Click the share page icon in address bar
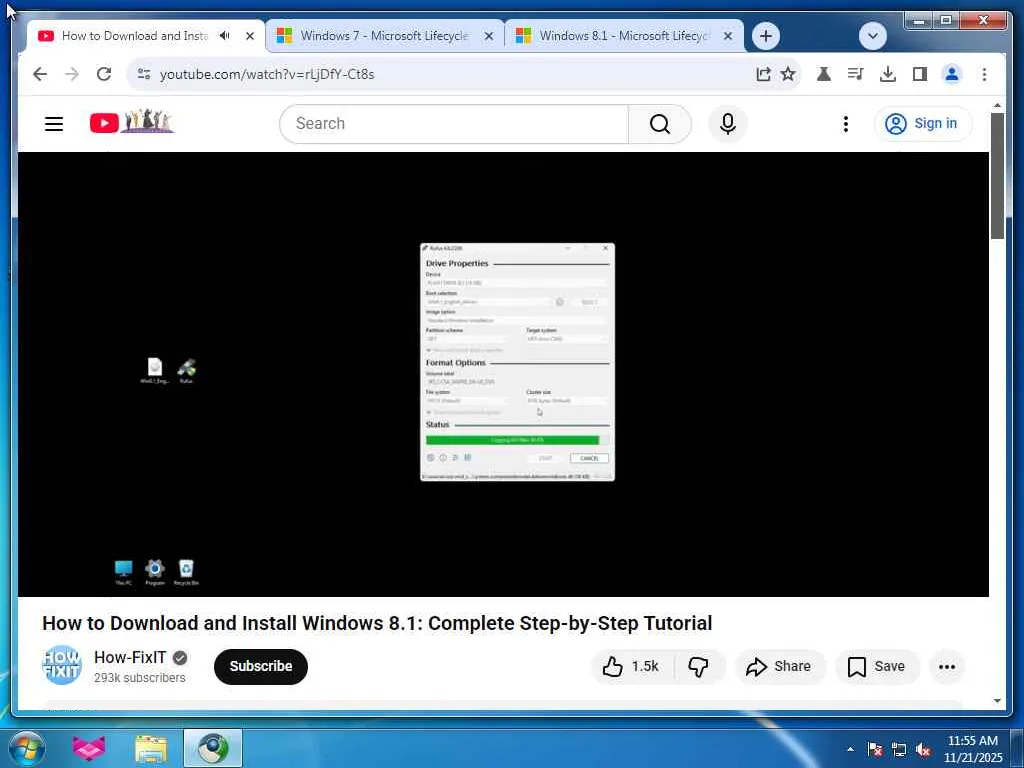 click(763, 74)
